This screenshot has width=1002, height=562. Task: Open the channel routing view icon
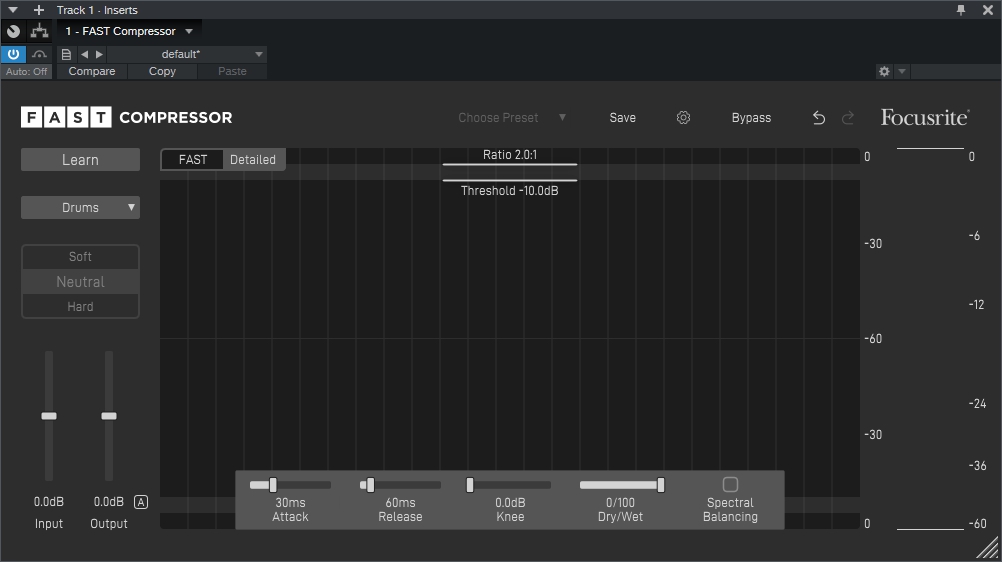pyautogui.click(x=40, y=31)
